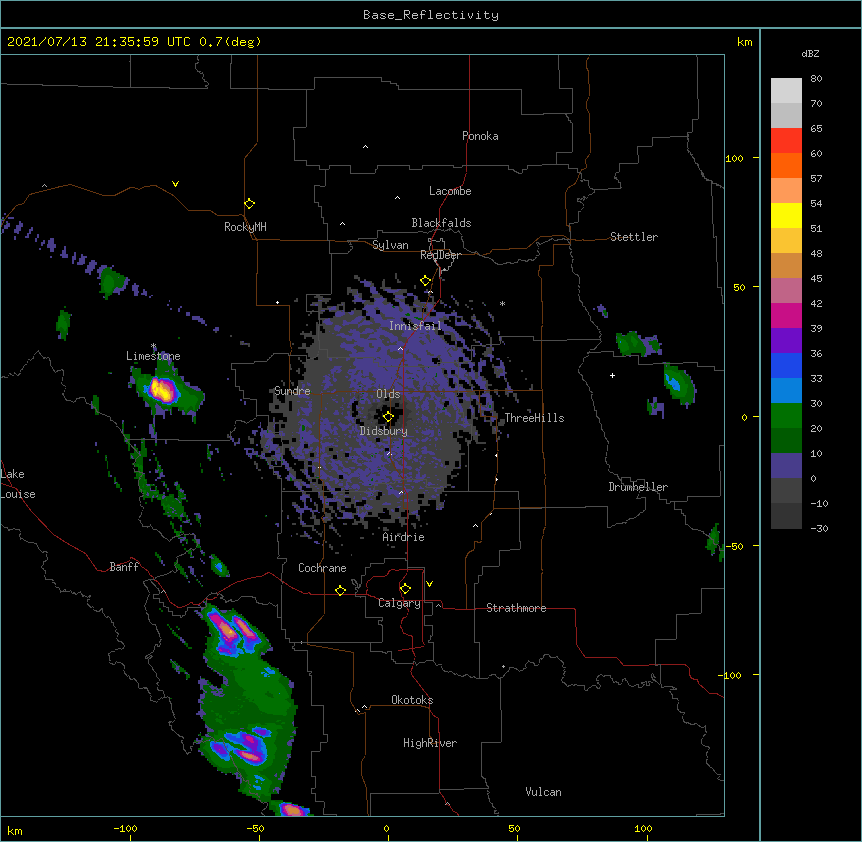Click the Vulcan label
Viewport: 862px width, 842px height.
pyautogui.click(x=543, y=792)
